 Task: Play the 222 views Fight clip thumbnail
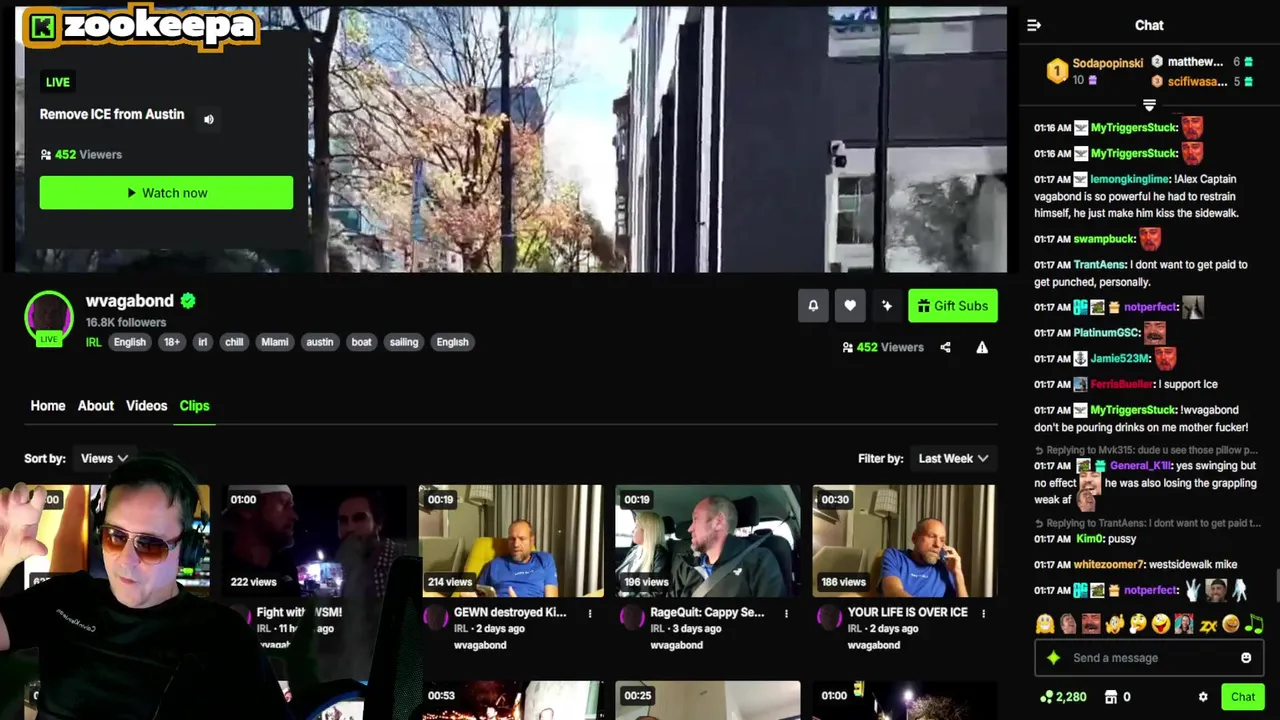click(314, 541)
